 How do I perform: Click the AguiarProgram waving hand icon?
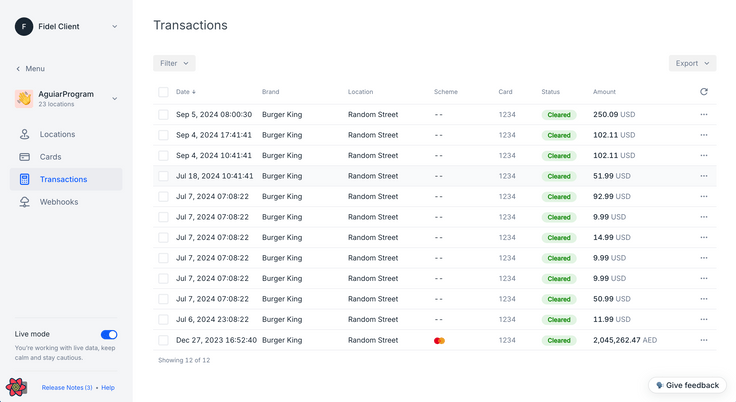[24, 99]
